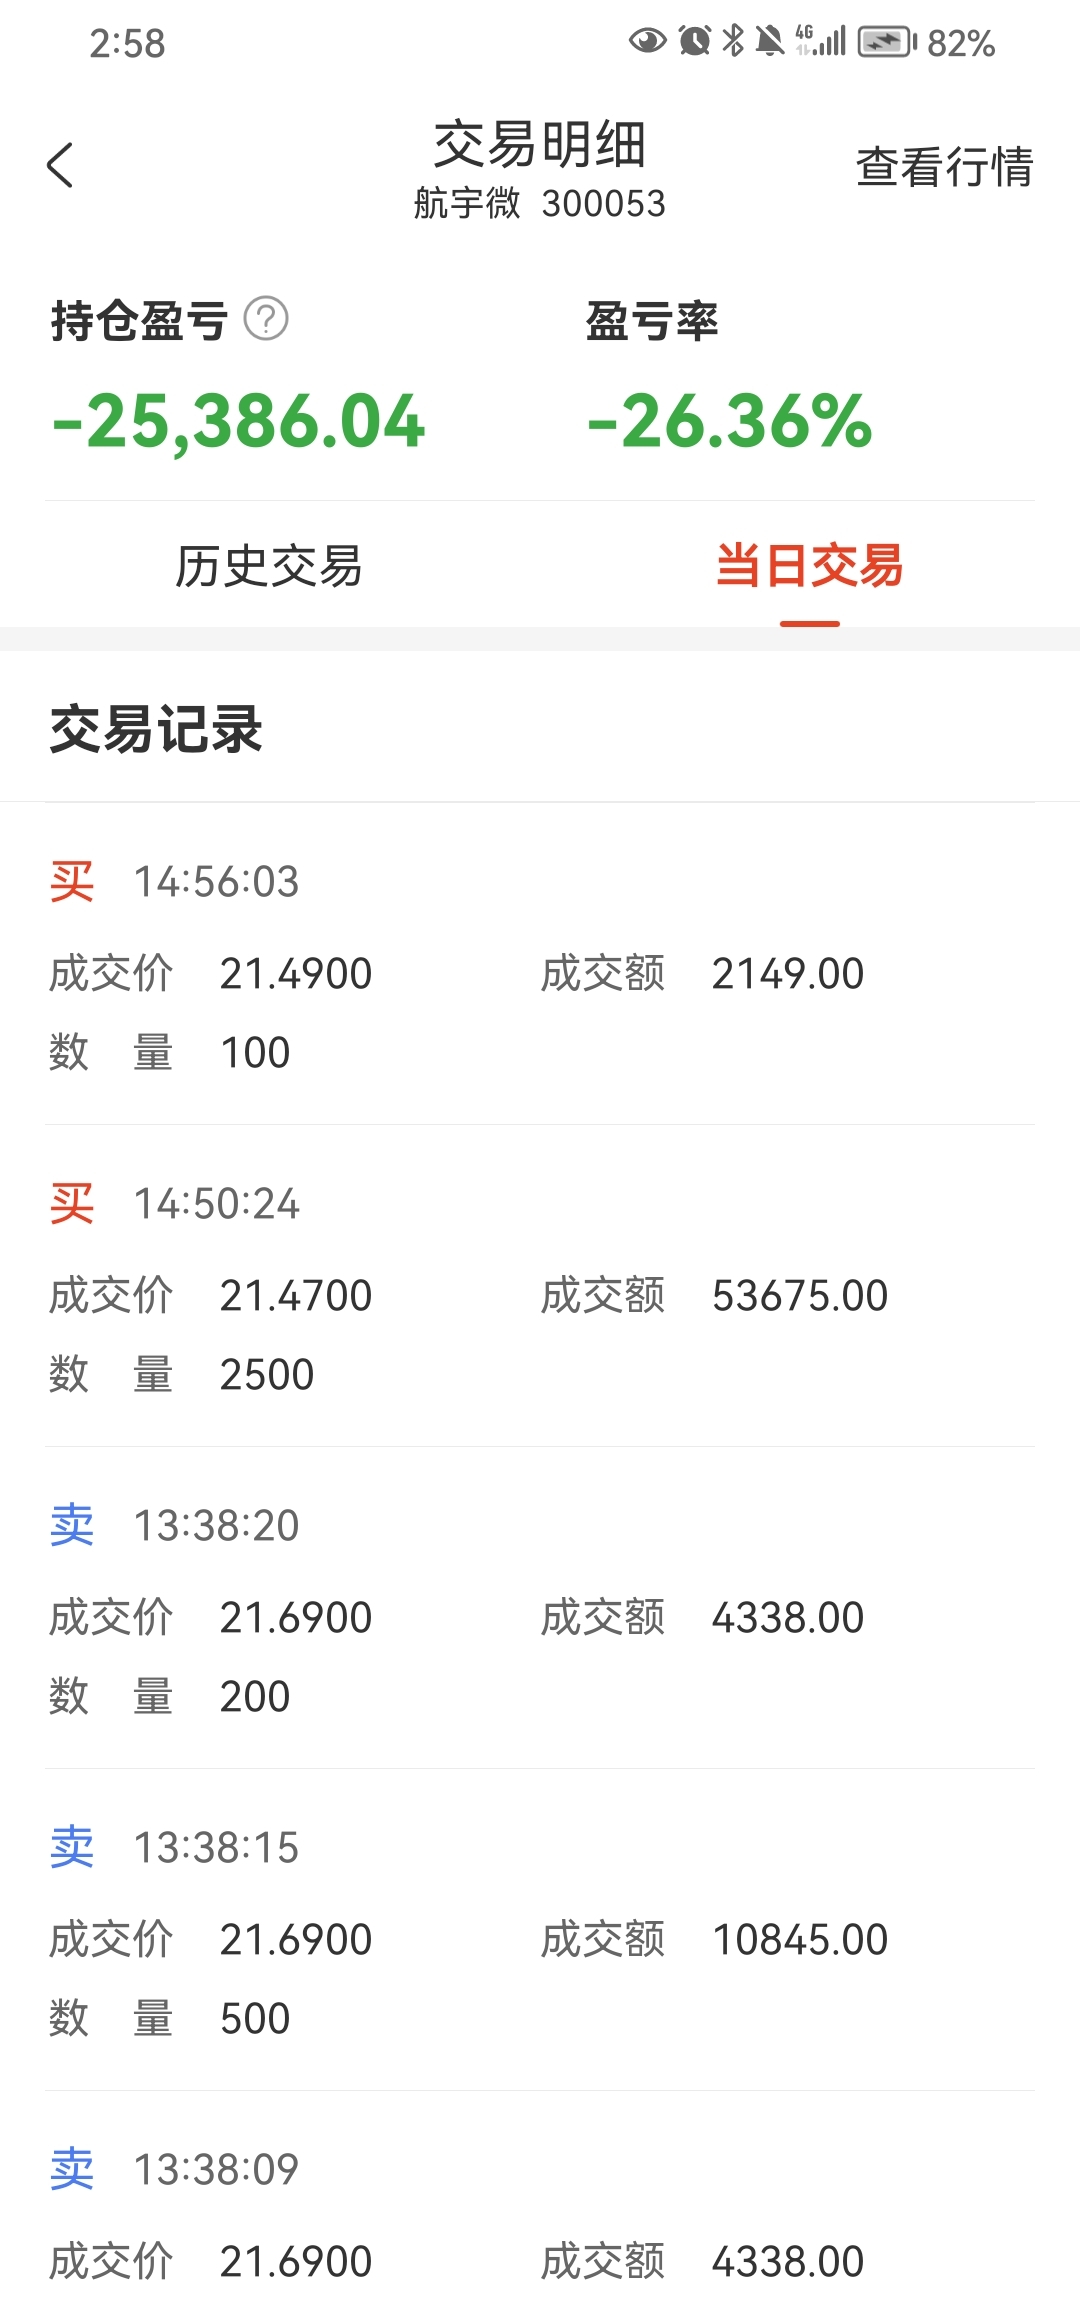Switch to the 历史交易 tab

pyautogui.click(x=269, y=566)
